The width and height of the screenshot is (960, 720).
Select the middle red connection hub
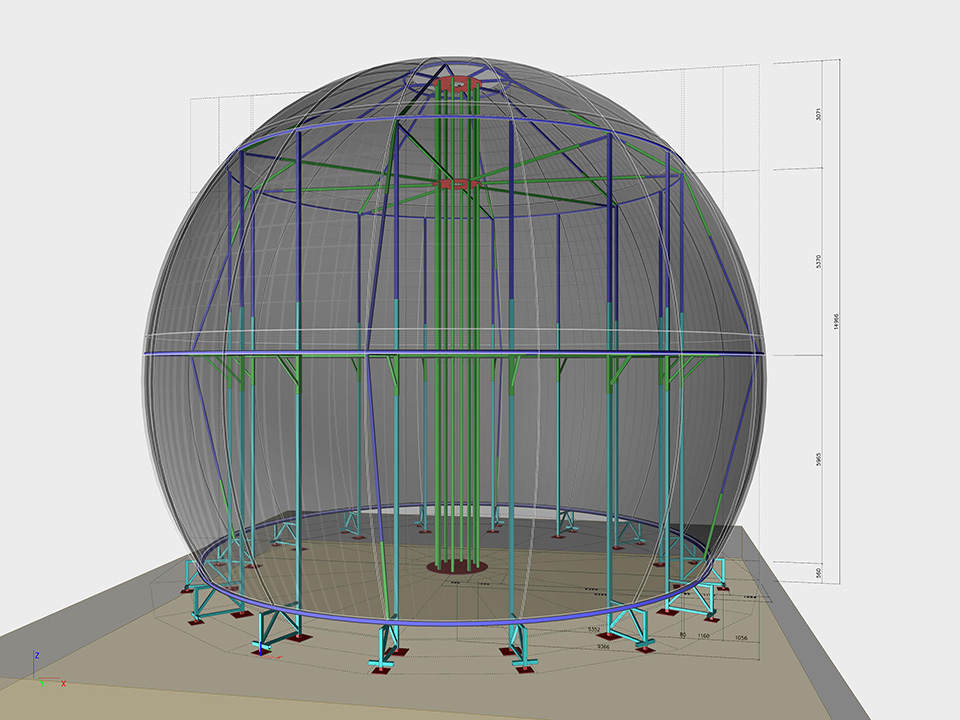(456, 184)
